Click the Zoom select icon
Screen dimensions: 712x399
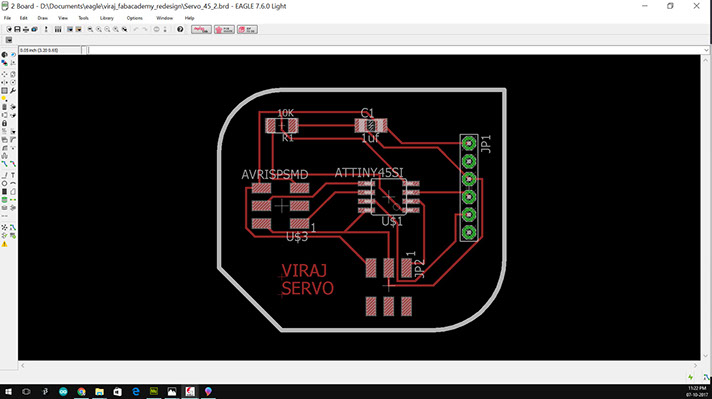click(124, 30)
